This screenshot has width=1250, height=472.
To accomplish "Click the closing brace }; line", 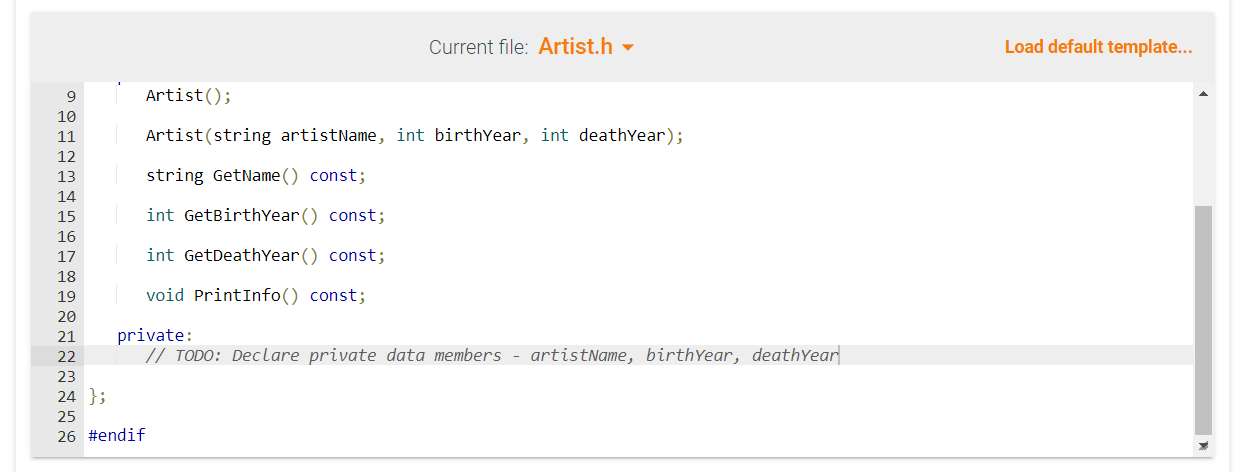I will pyautogui.click(x=97, y=396).
